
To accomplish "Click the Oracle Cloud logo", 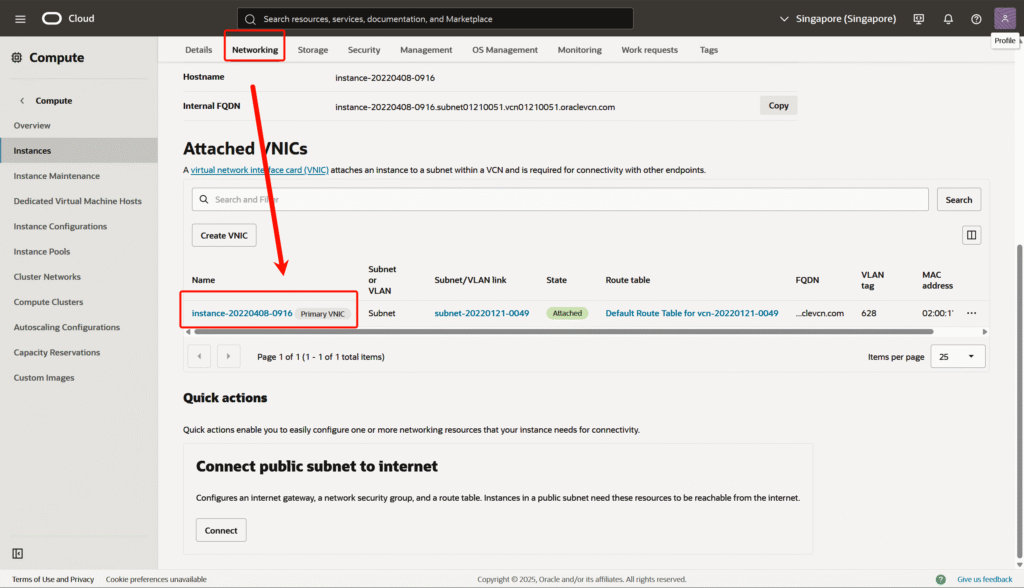I will [x=68, y=19].
